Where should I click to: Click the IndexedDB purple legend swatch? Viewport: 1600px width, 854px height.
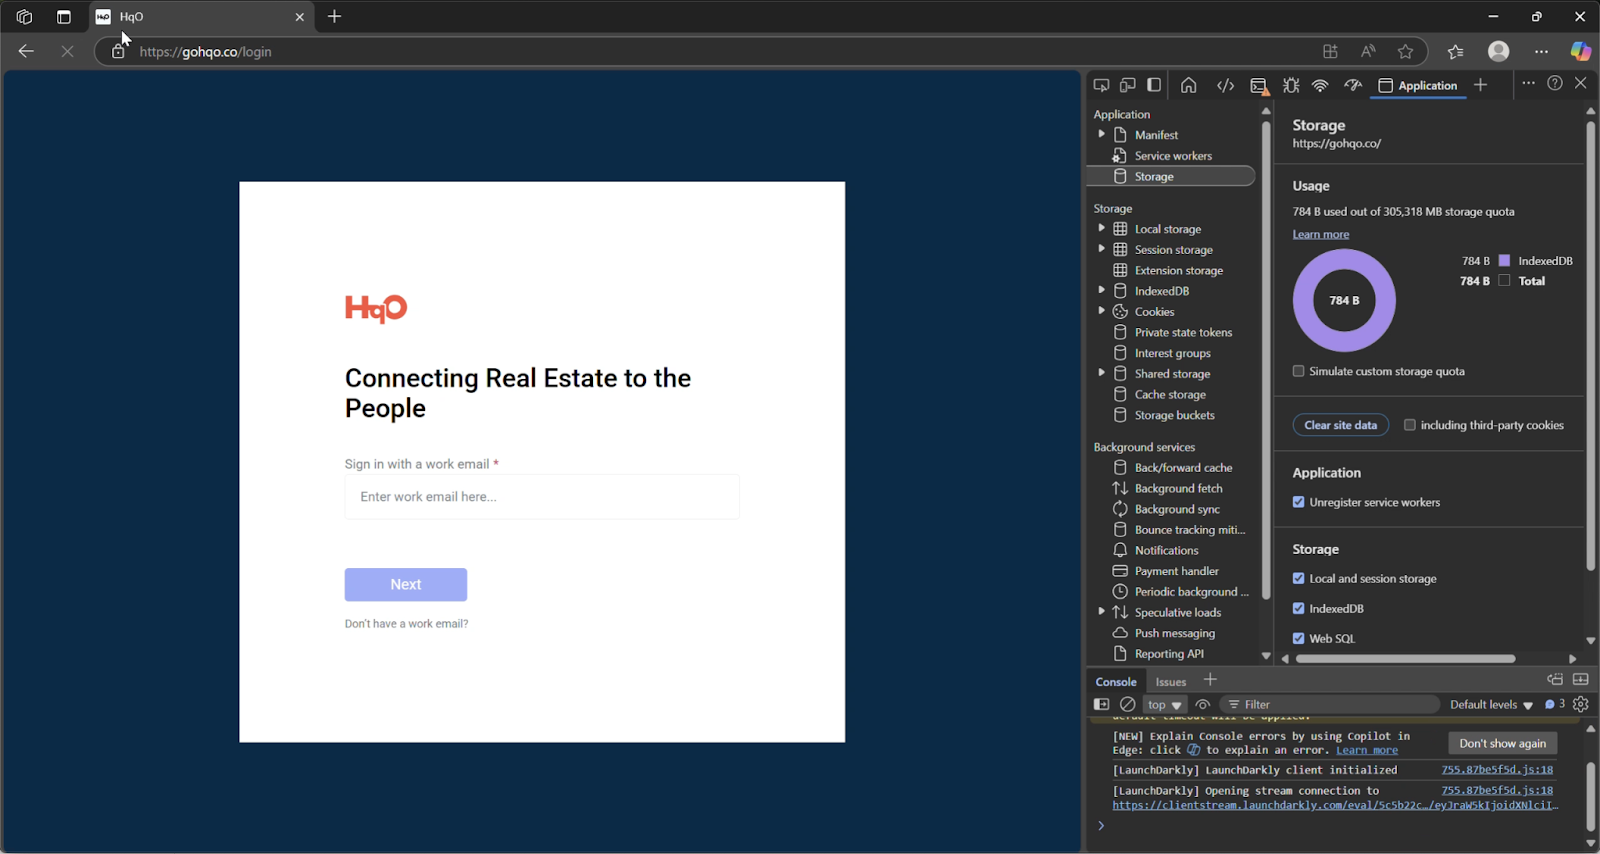(x=1504, y=261)
